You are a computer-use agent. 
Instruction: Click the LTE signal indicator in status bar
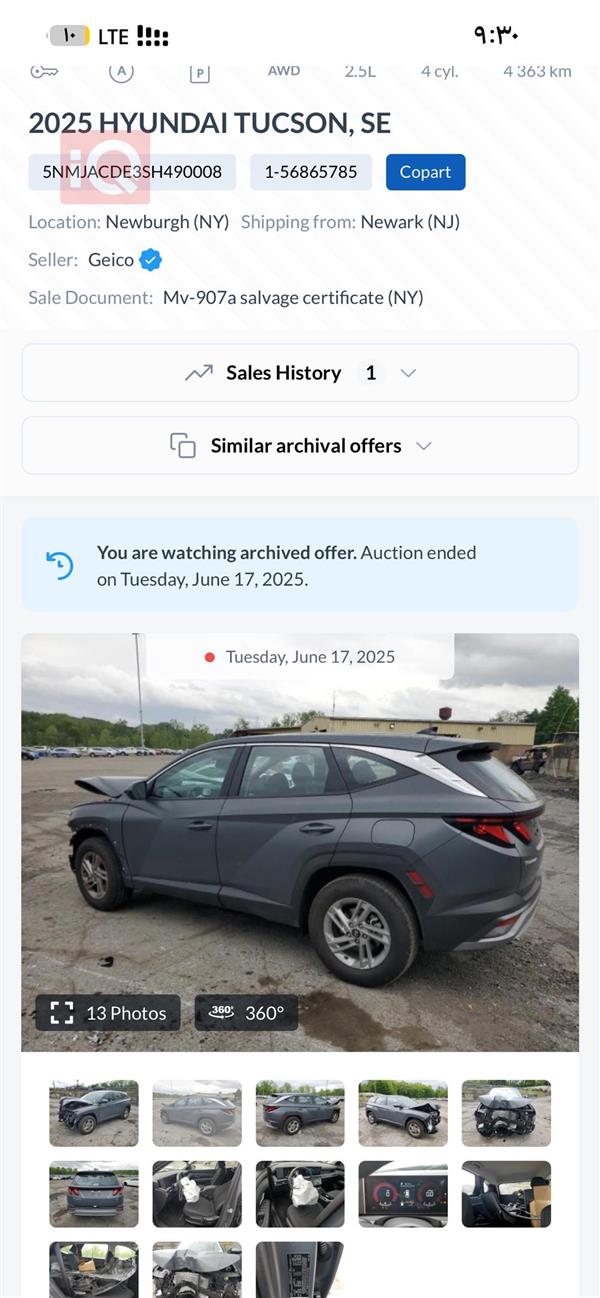(x=110, y=36)
